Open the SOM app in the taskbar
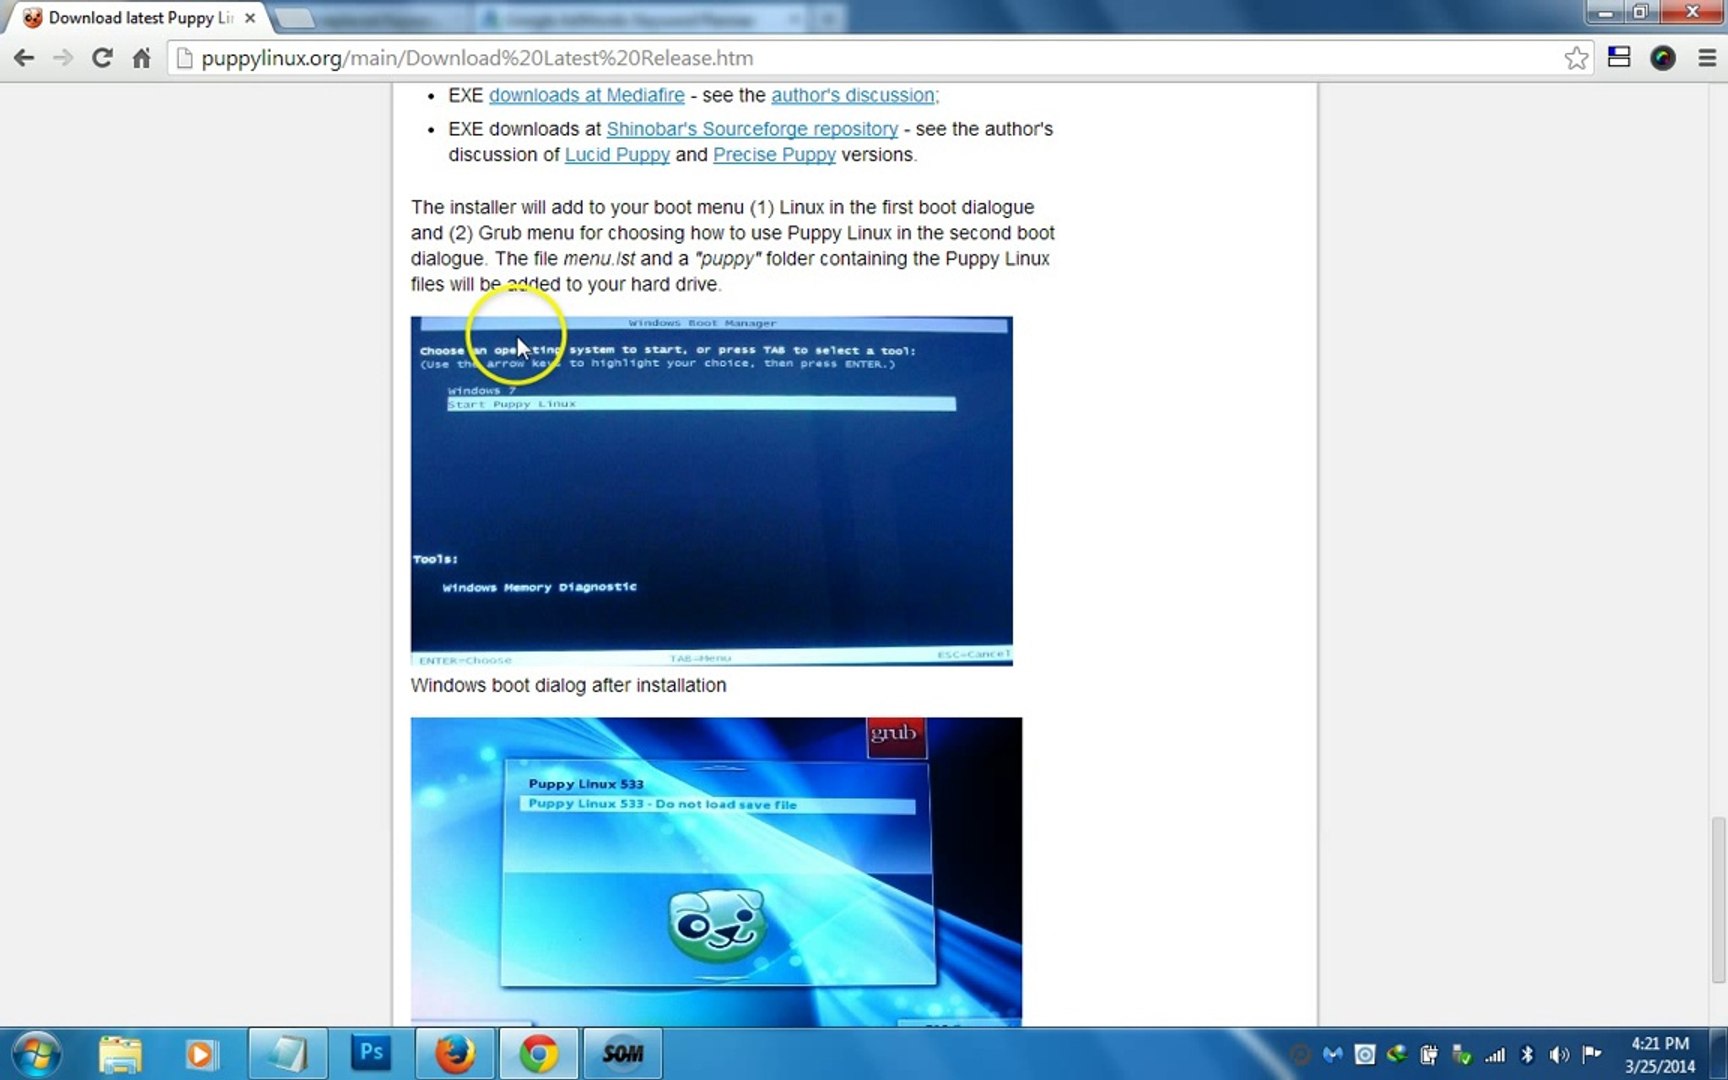Viewport: 1728px width, 1080px height. [622, 1054]
